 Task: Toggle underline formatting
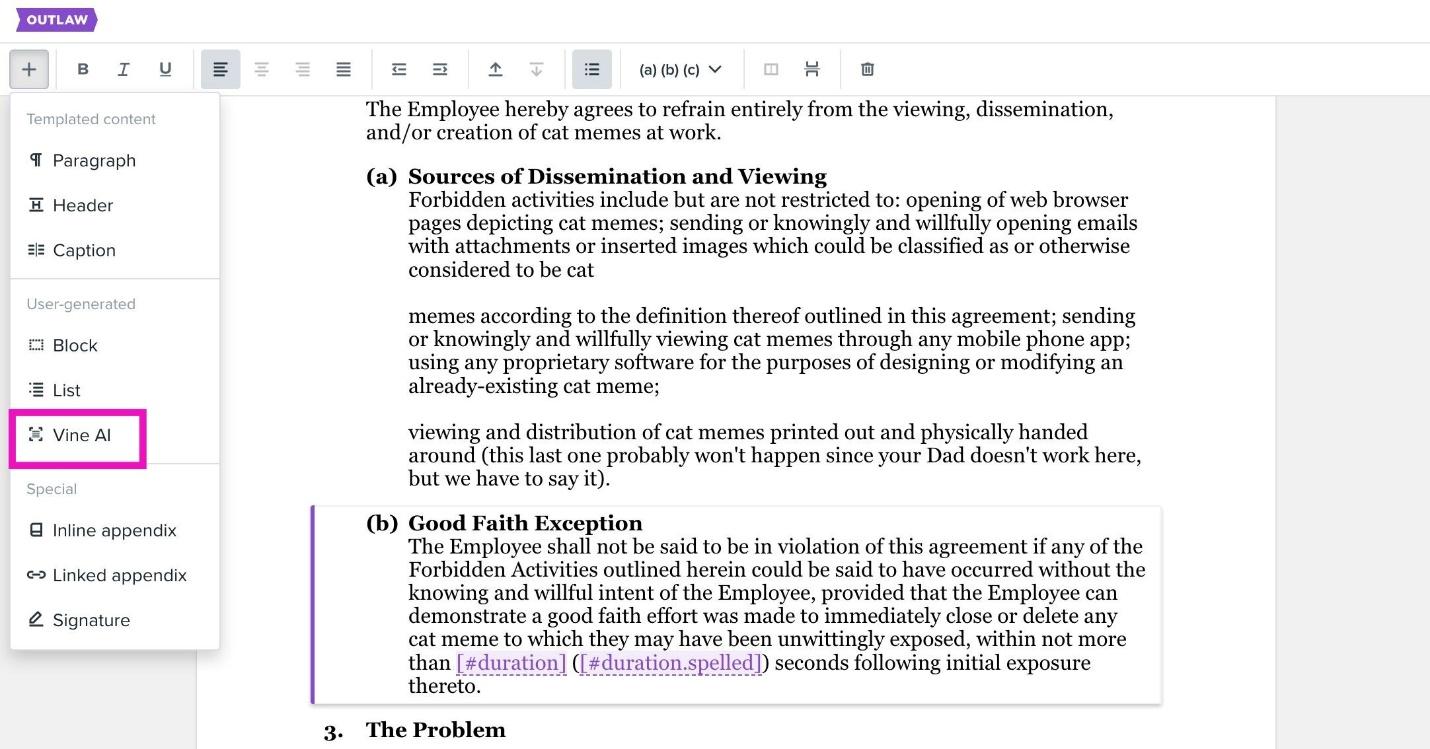[165, 69]
